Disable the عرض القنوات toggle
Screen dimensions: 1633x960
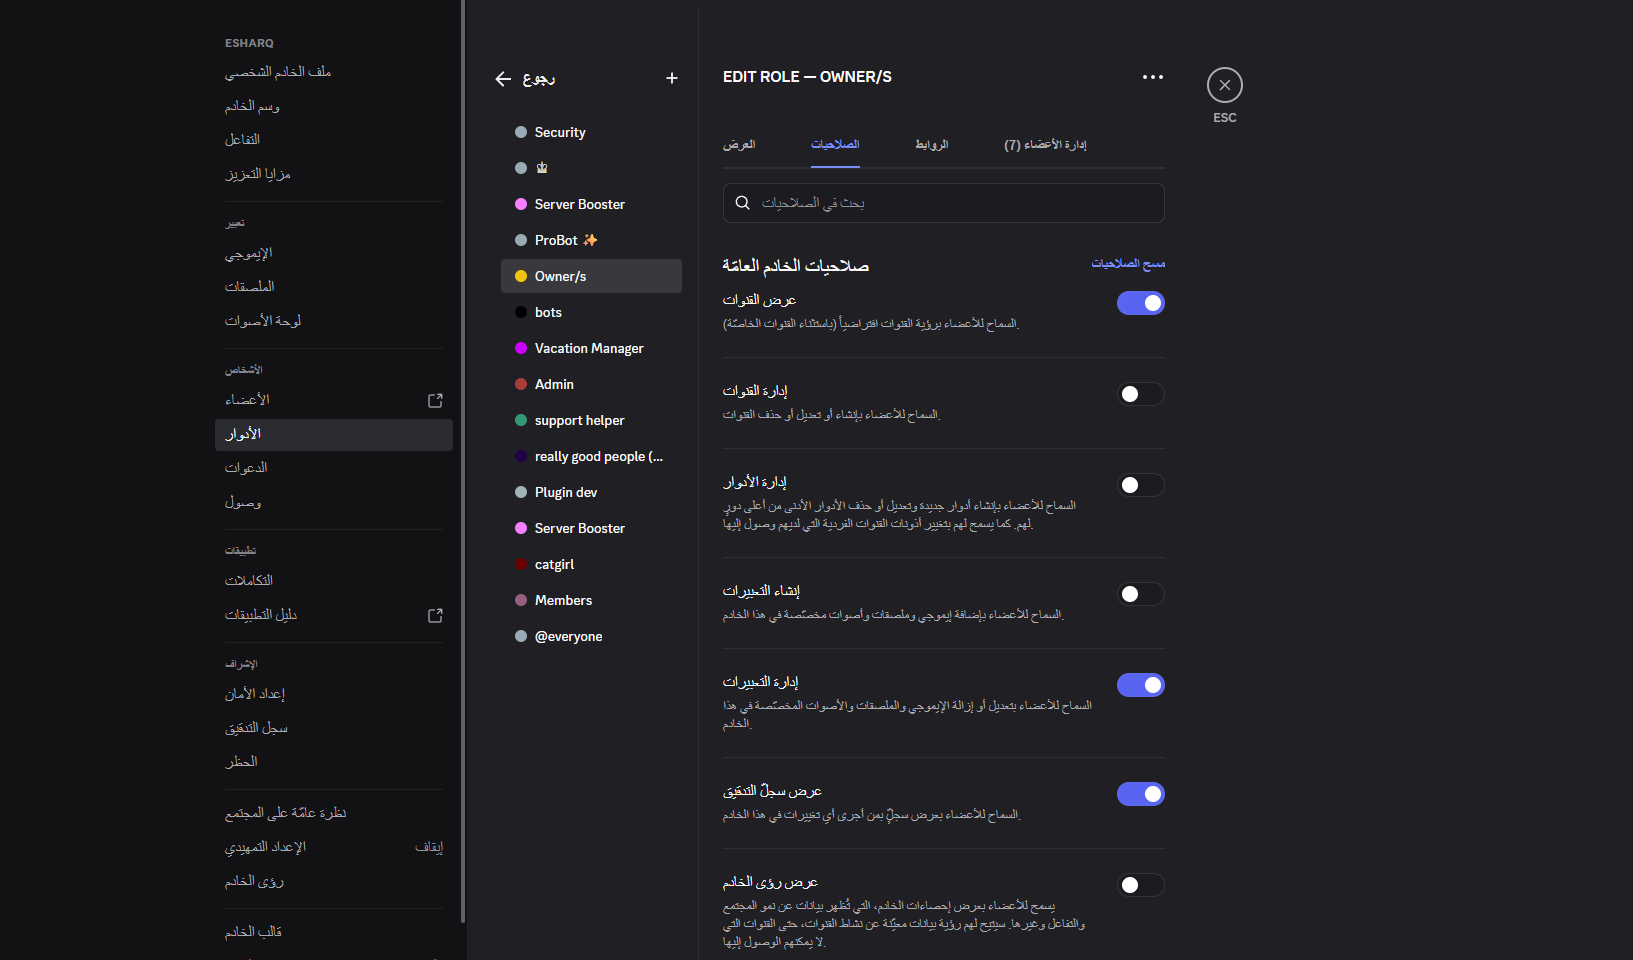coord(1141,303)
